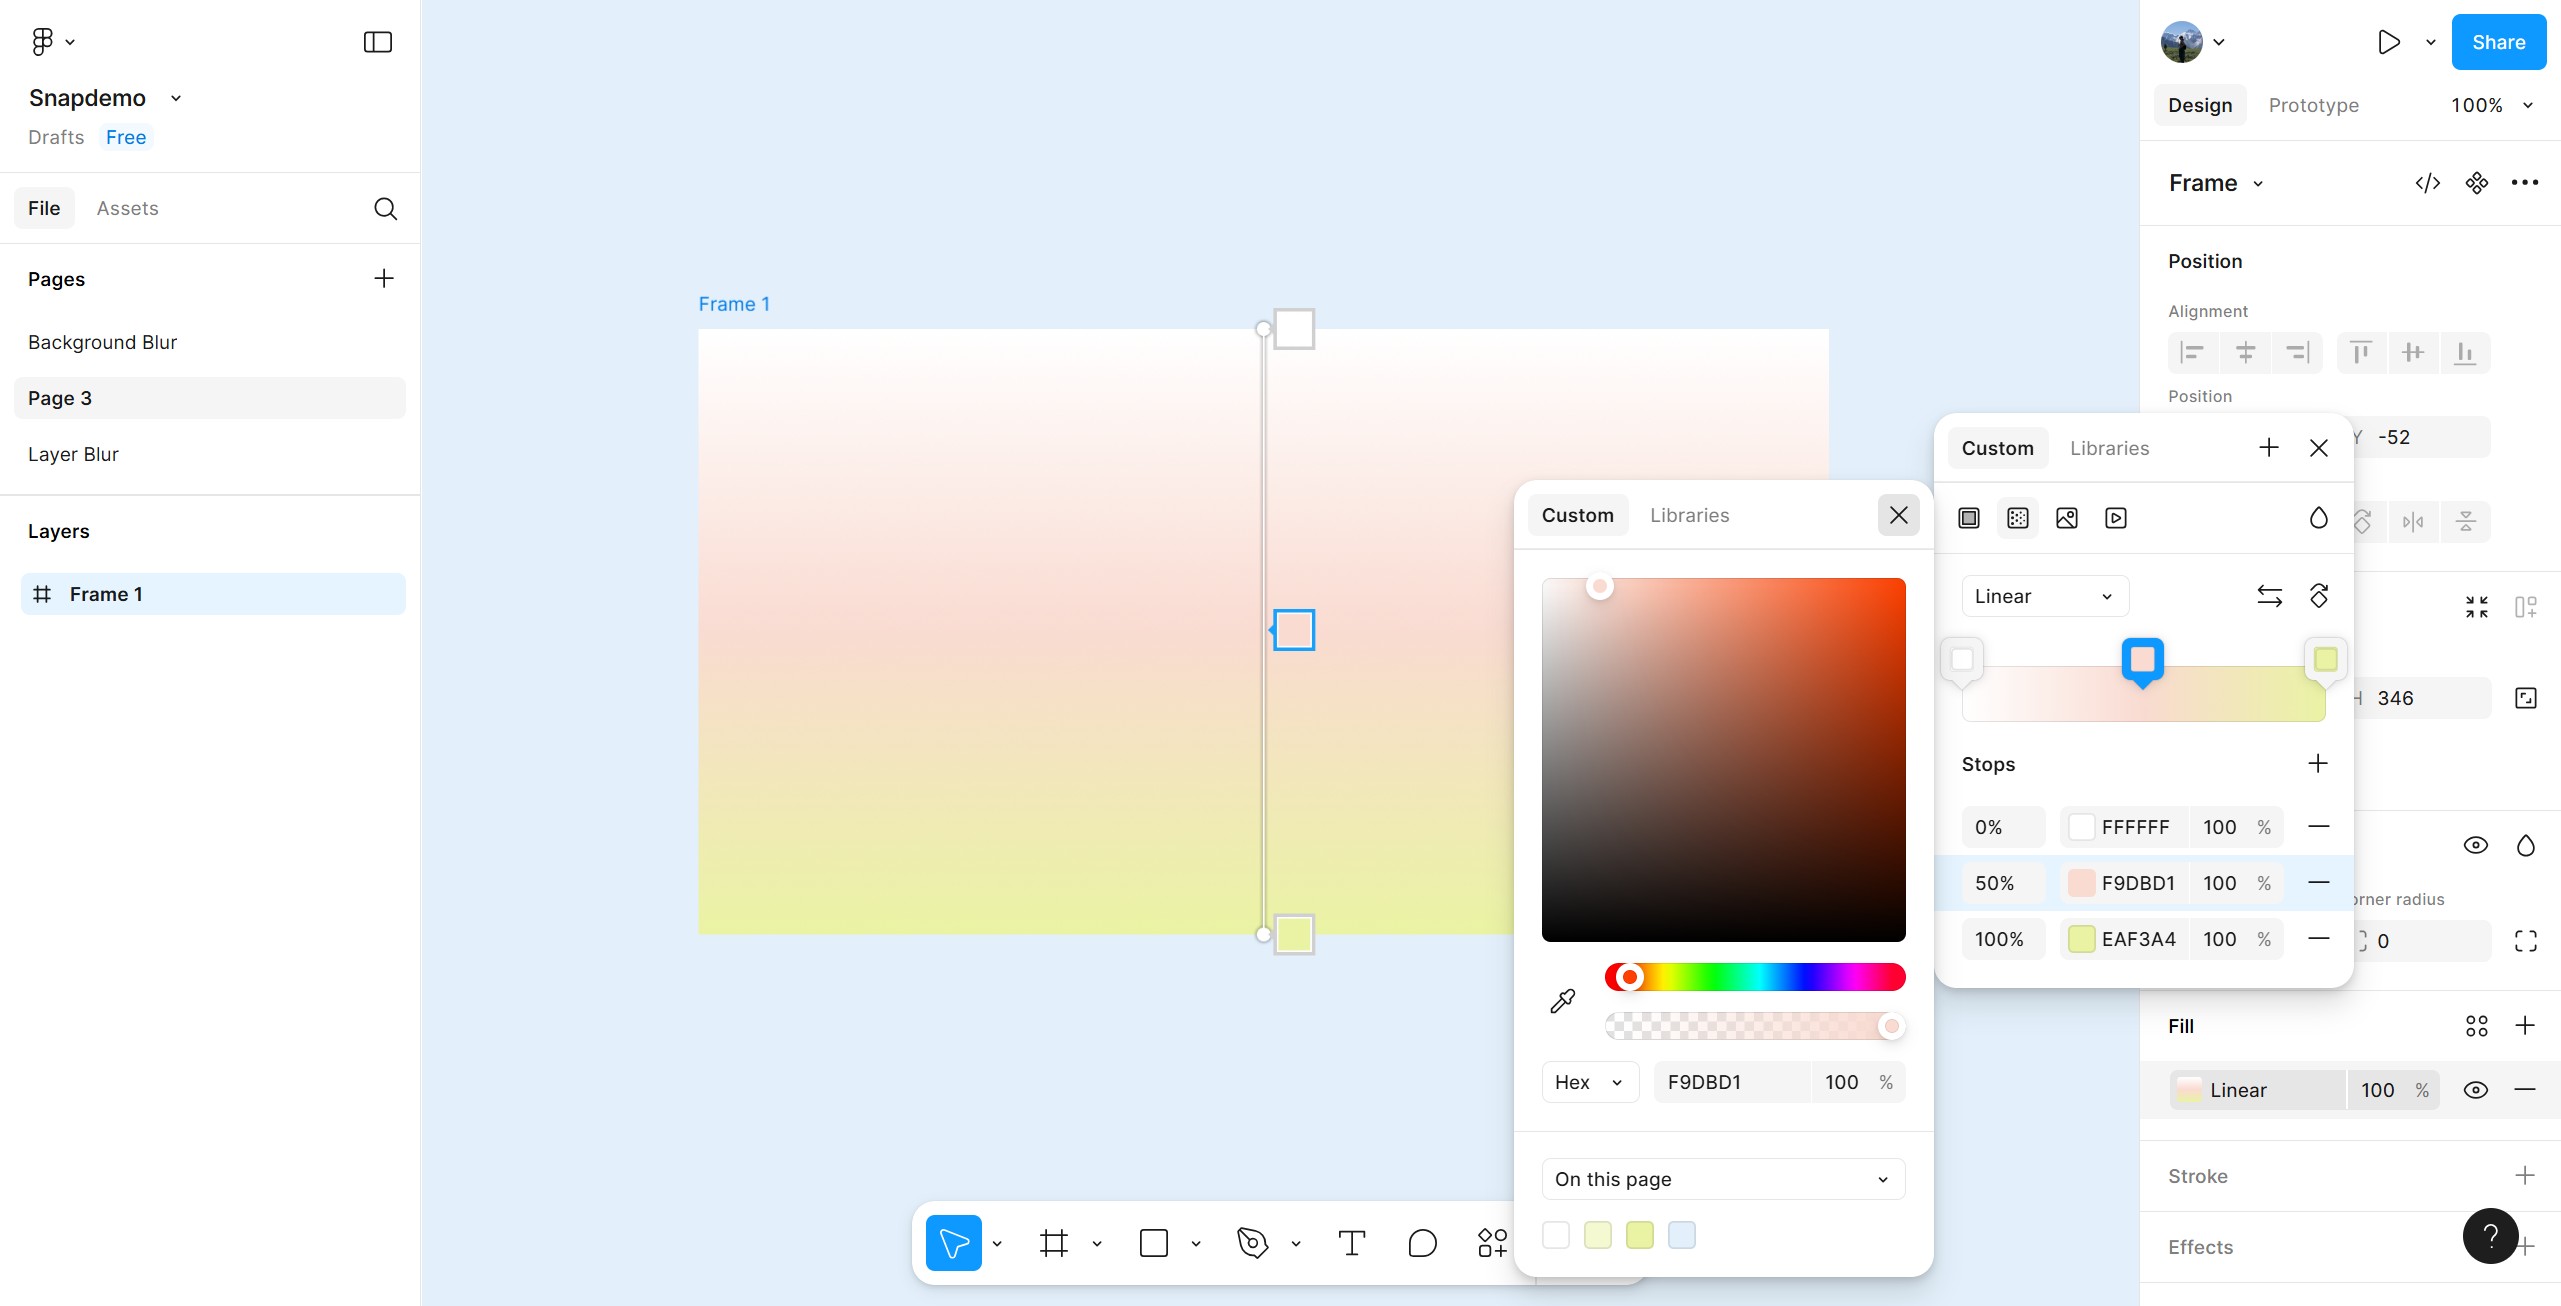
Task: Open the Figma main menu icon
Action: 42,41
